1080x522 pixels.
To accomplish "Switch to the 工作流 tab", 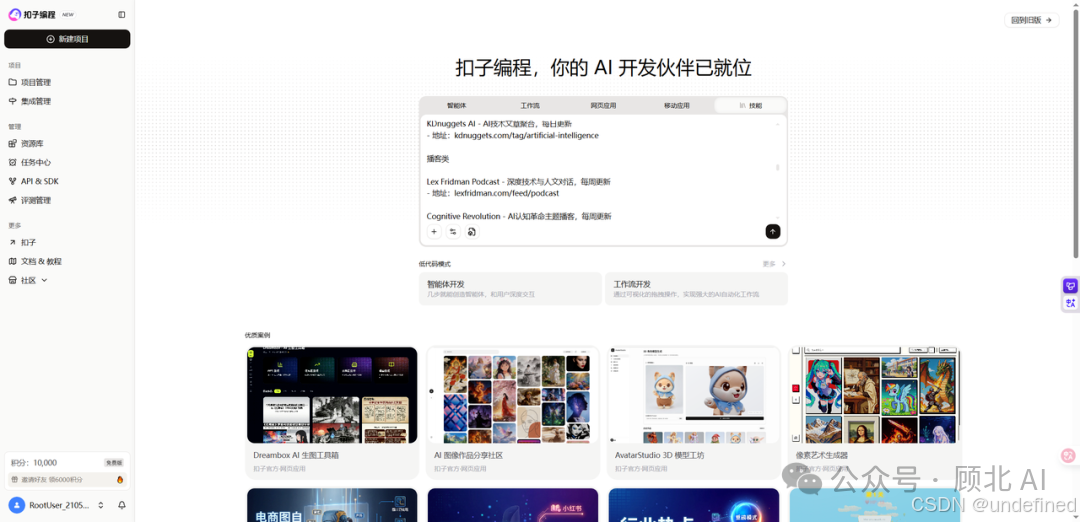I will coord(530,106).
